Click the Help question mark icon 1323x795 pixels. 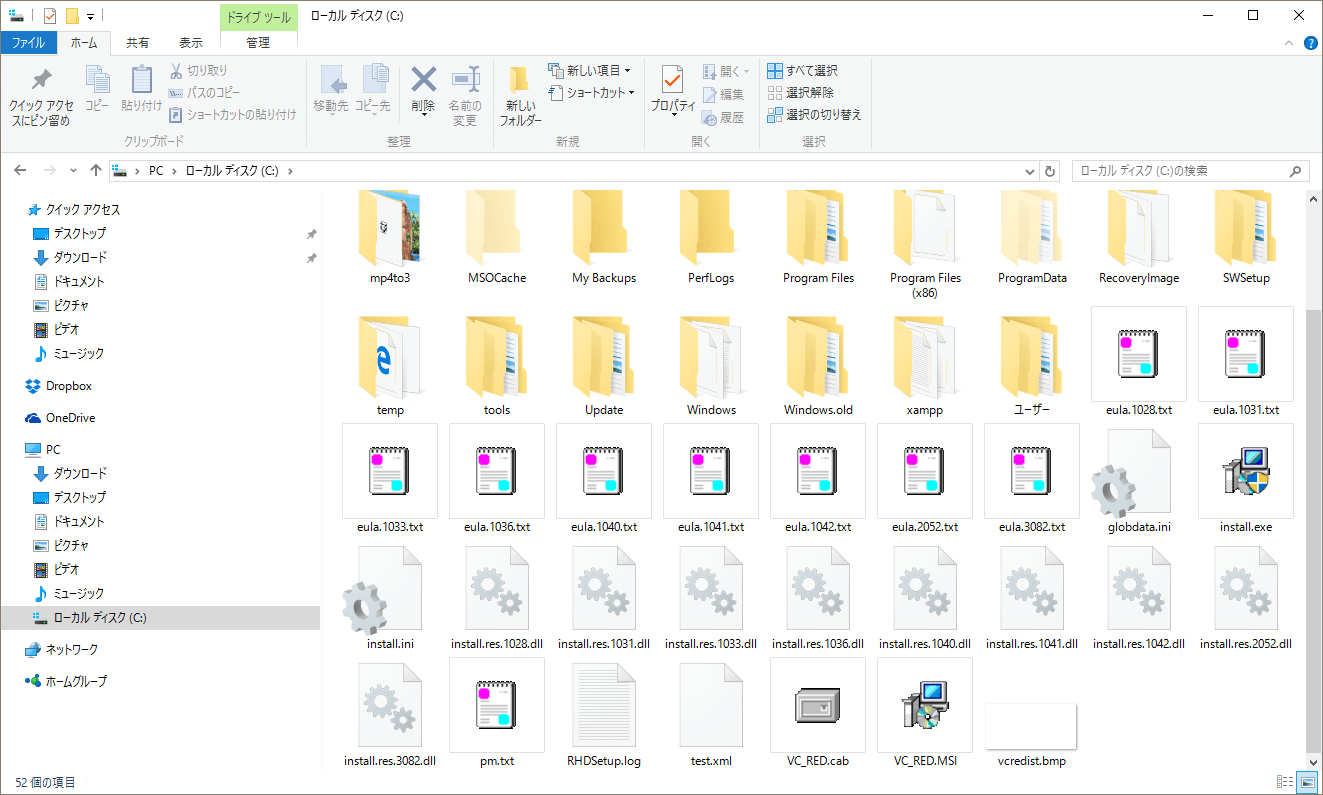(1311, 43)
